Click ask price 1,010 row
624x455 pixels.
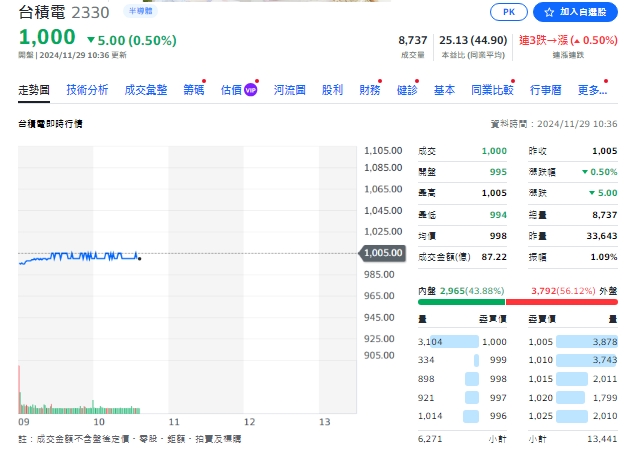click(573, 360)
